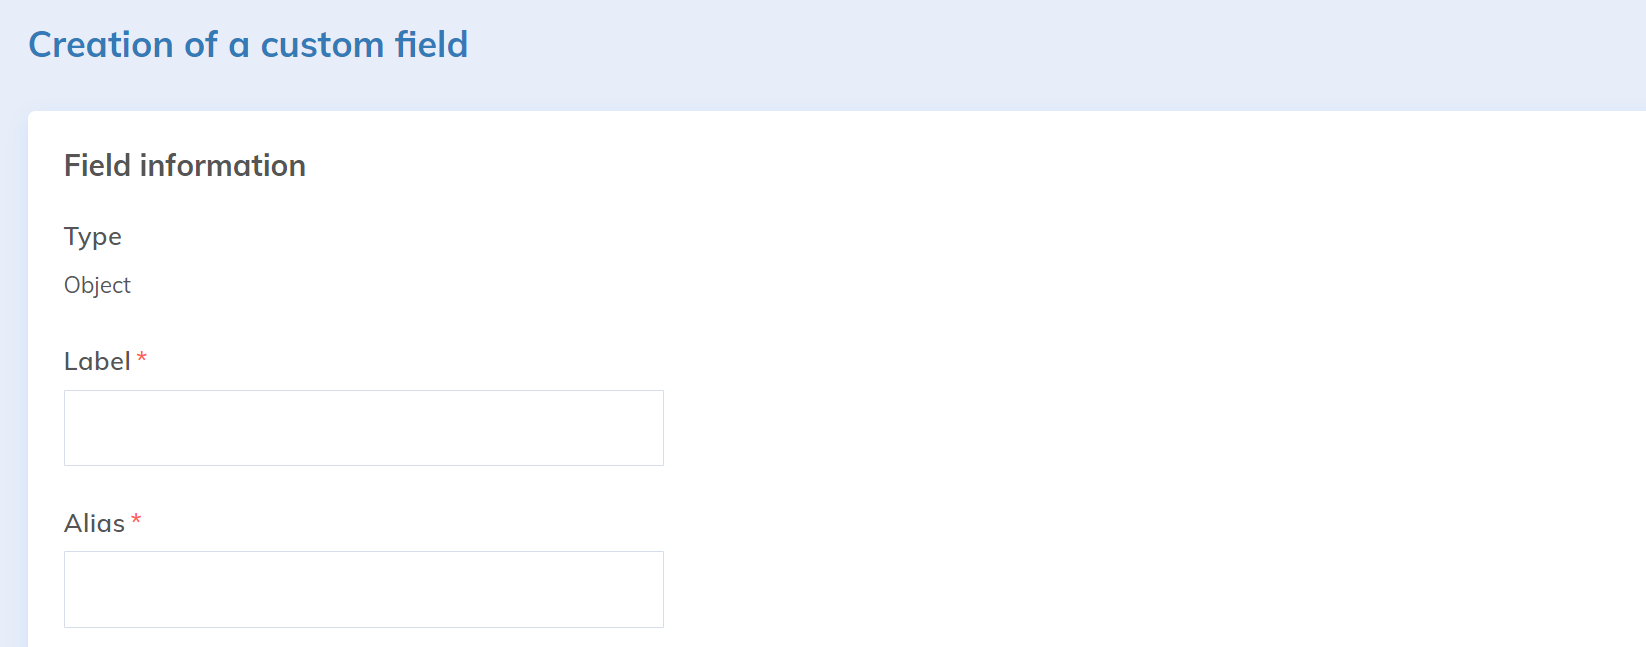This screenshot has width=1646, height=647.
Task: Click the letter "a" in the page title
Action: click(239, 45)
